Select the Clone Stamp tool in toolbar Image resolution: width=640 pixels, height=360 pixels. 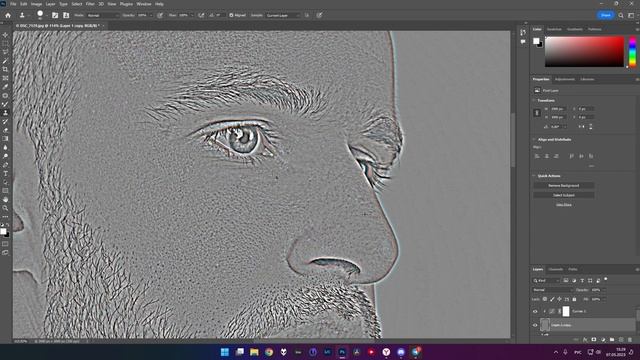[x=5, y=113]
